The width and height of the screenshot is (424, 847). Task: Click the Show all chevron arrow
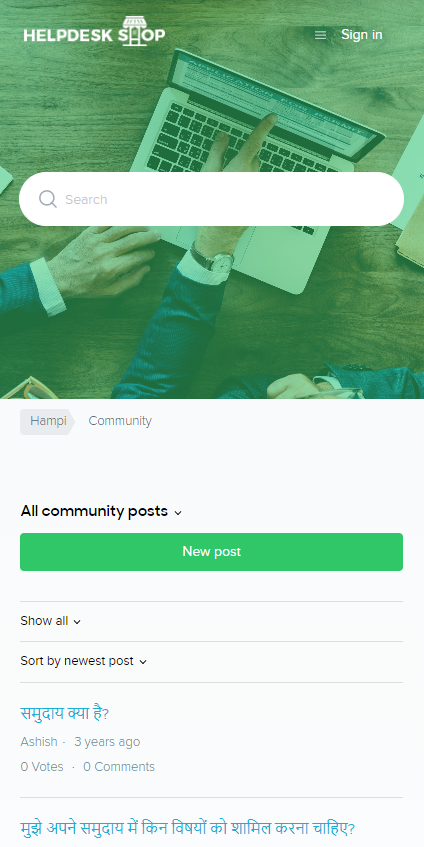pos(77,622)
